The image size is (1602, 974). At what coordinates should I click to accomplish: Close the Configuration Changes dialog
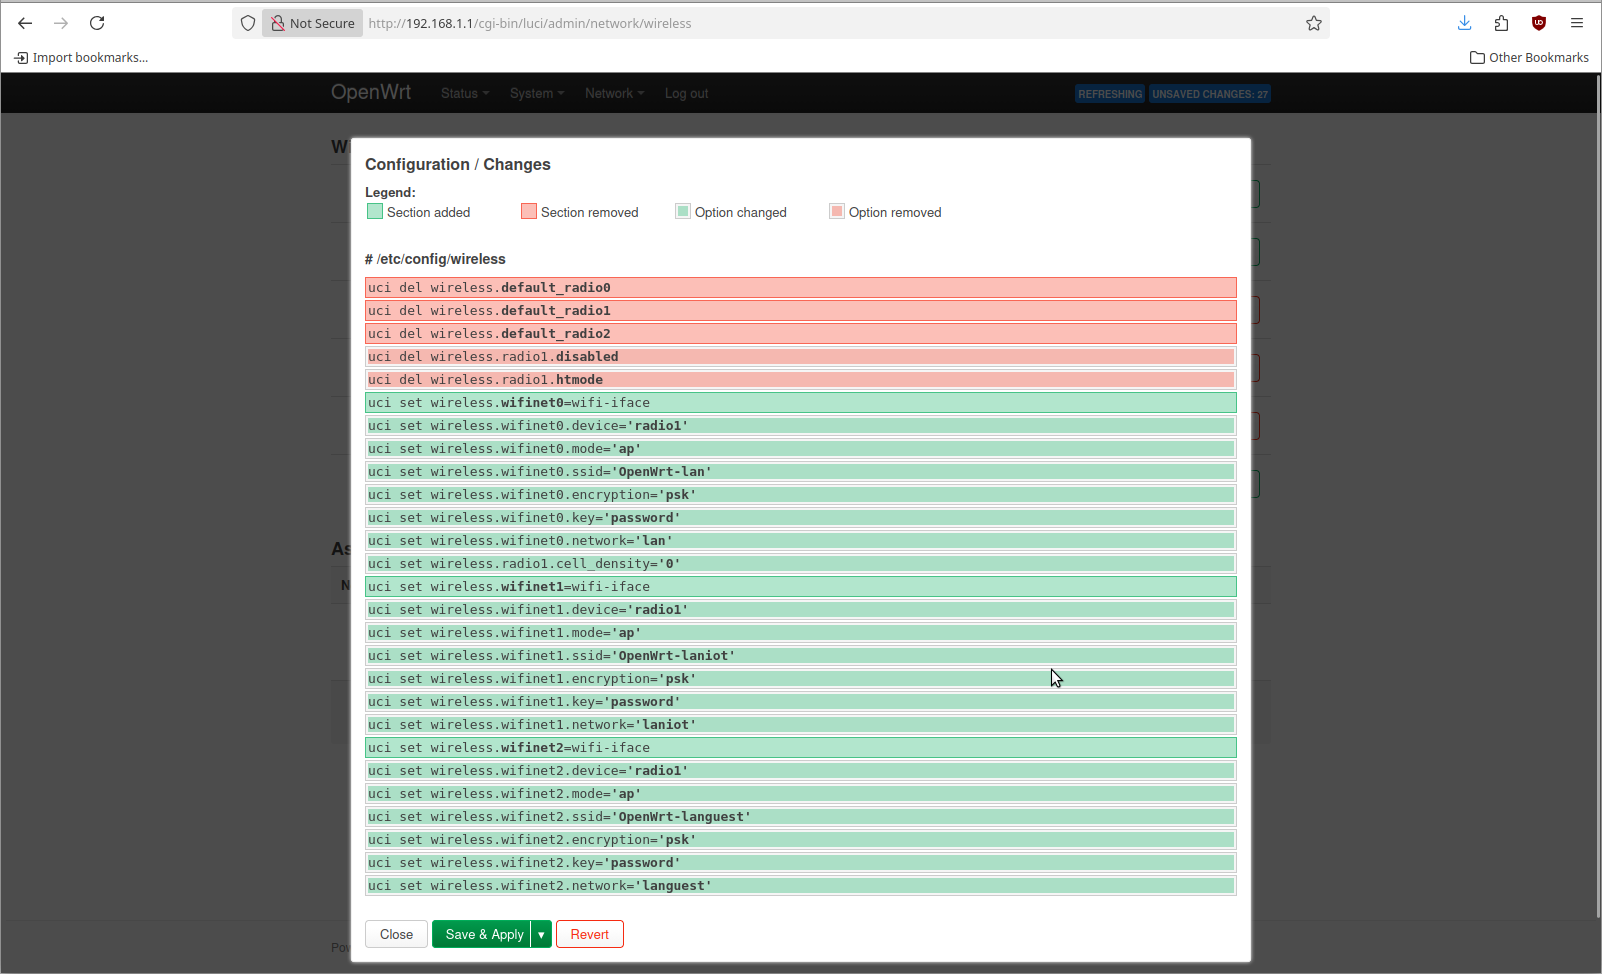pyautogui.click(x=396, y=934)
